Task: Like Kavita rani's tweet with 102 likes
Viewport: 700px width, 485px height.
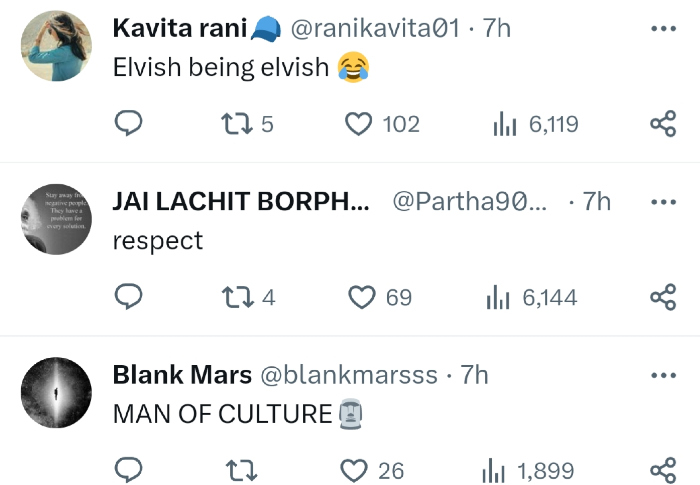Action: tap(358, 124)
